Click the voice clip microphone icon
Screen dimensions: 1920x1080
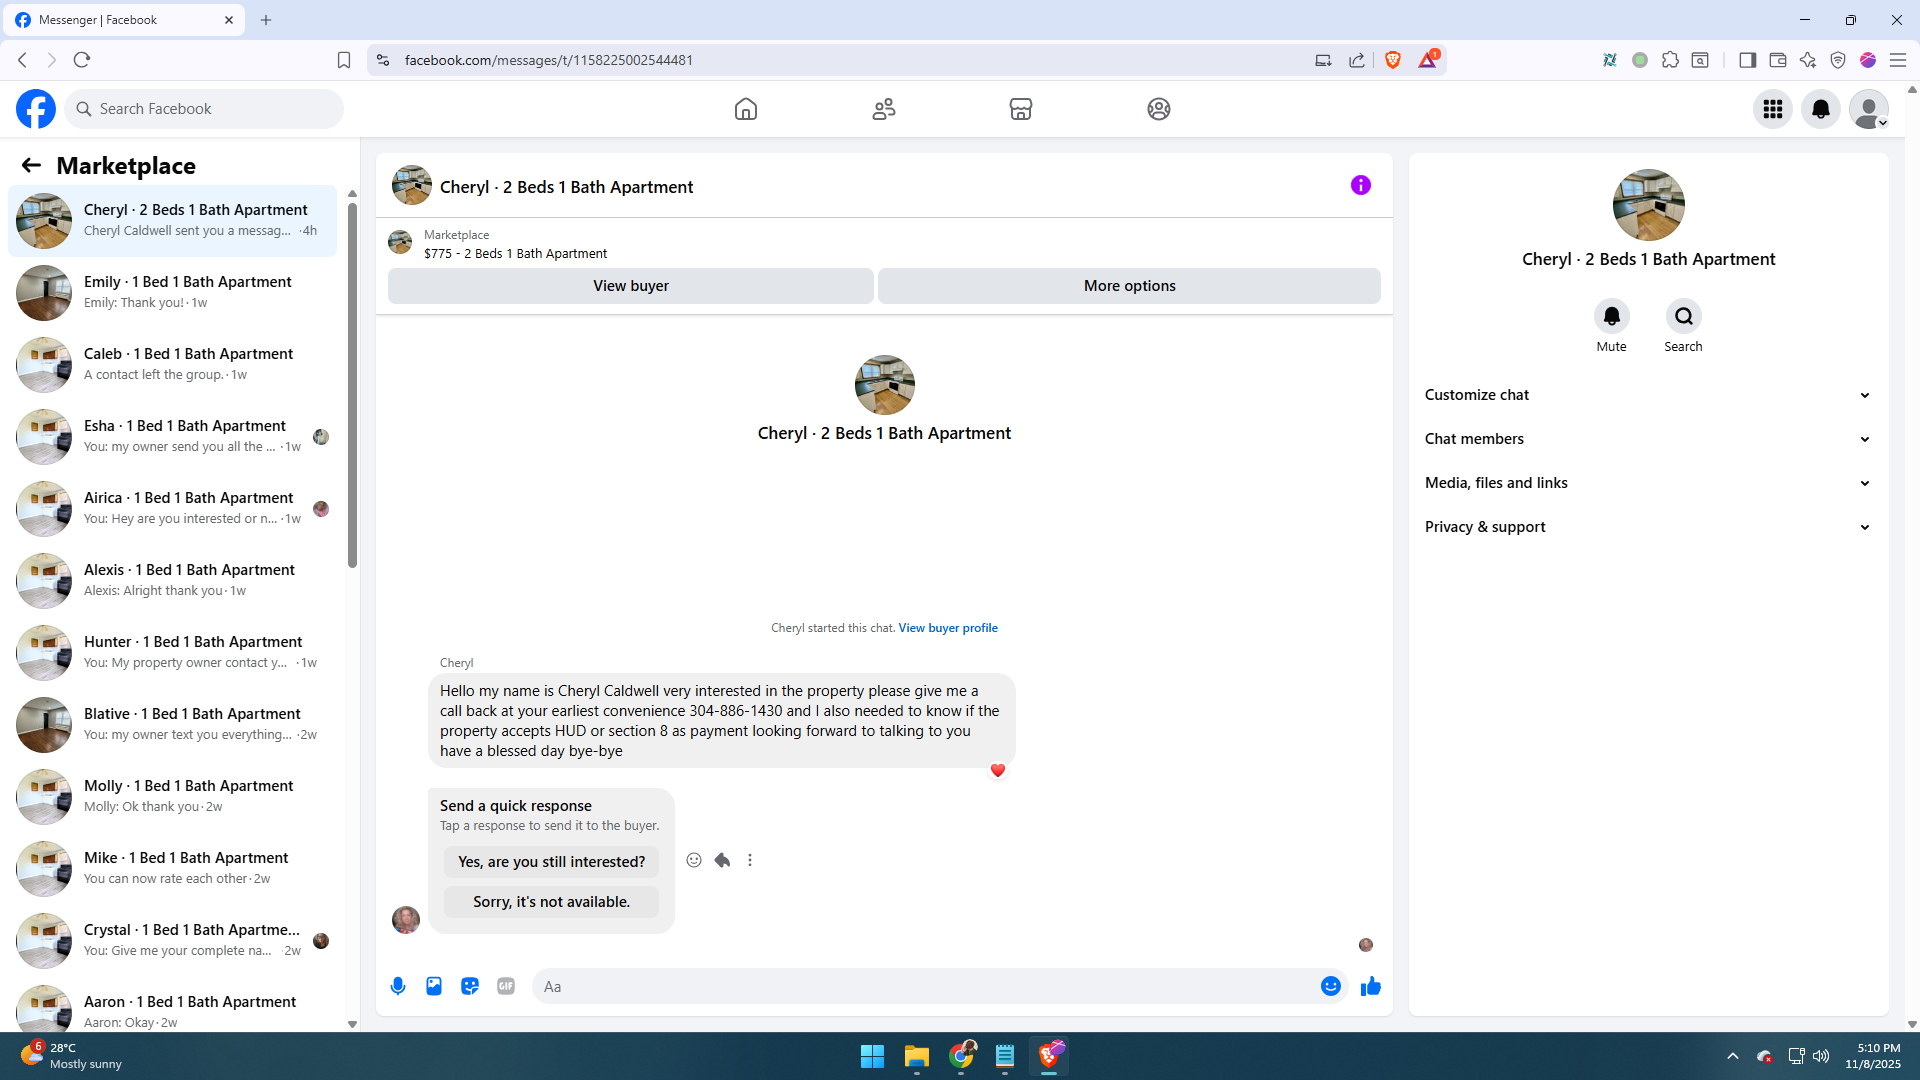coord(398,986)
